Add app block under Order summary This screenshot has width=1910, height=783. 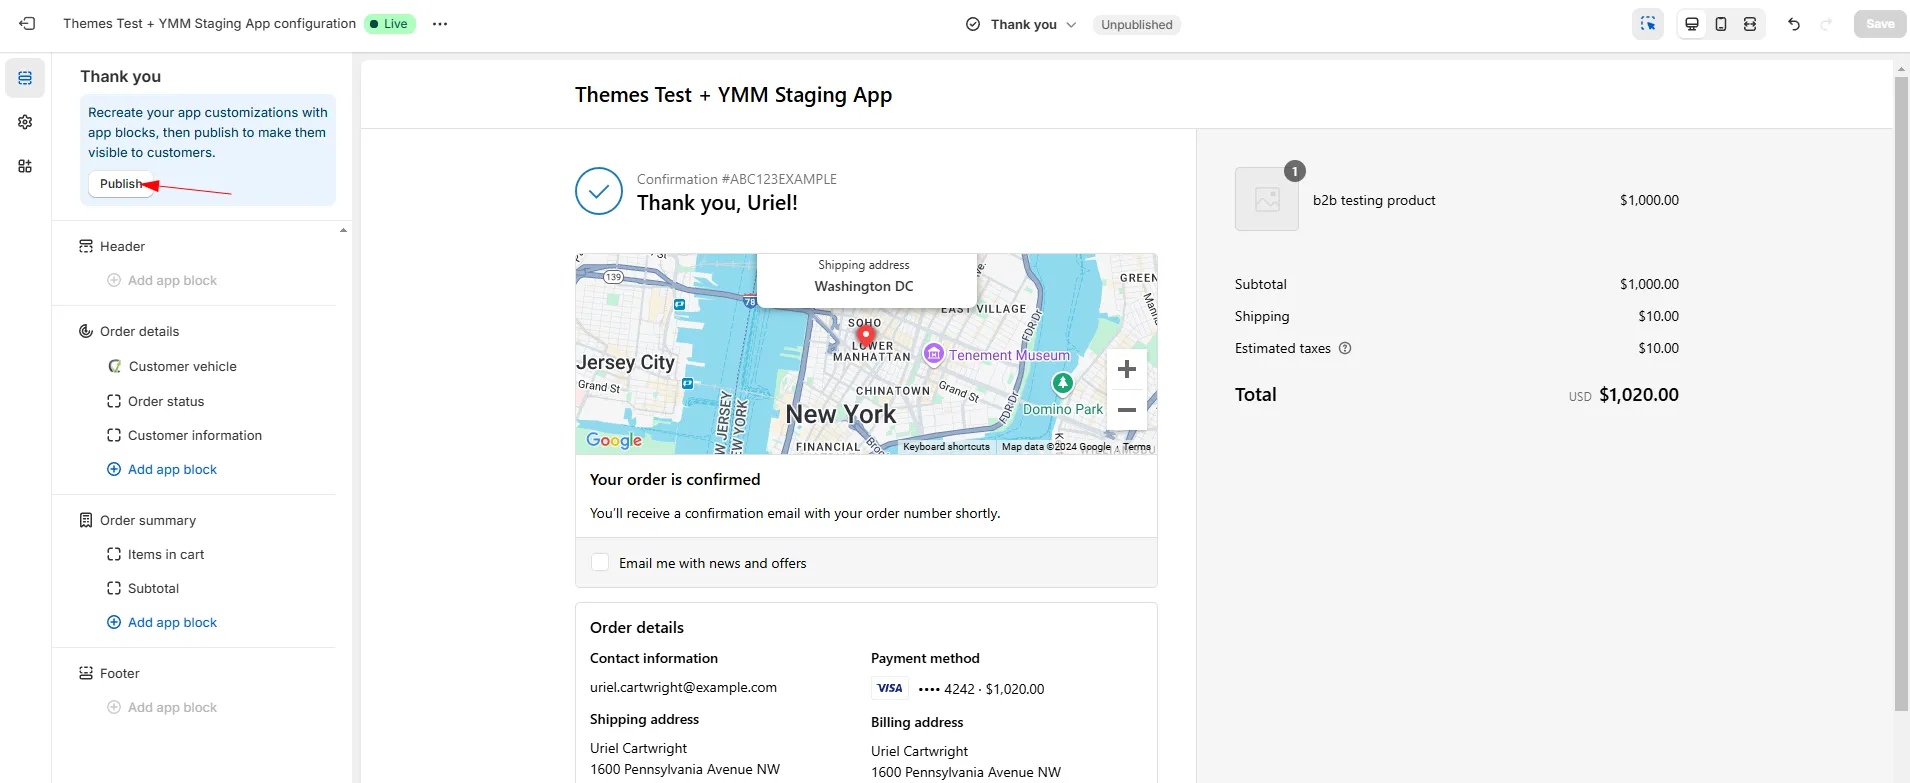pyautogui.click(x=172, y=622)
